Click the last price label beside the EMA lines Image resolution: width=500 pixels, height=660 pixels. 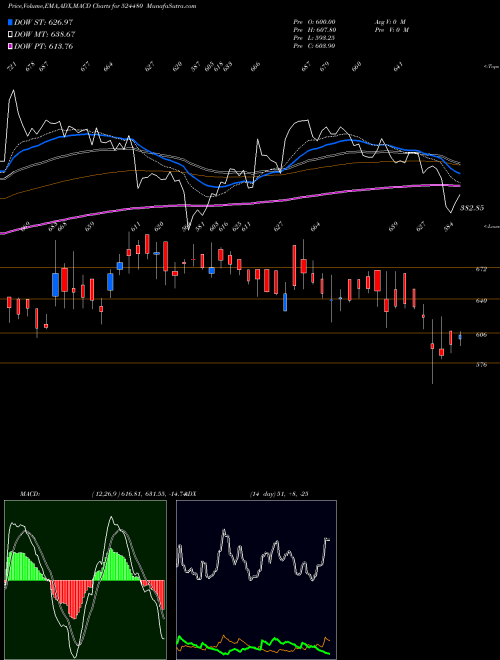472,208
